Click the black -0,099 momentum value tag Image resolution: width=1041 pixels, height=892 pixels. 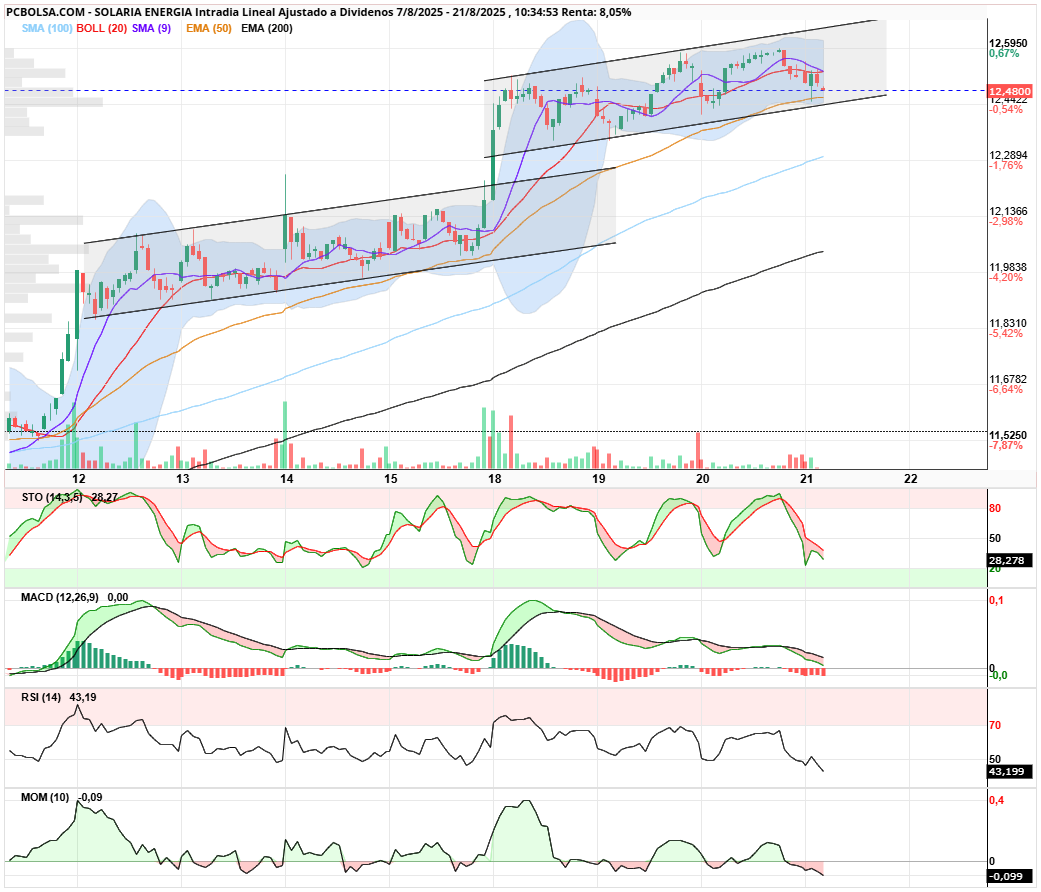[x=1010, y=877]
